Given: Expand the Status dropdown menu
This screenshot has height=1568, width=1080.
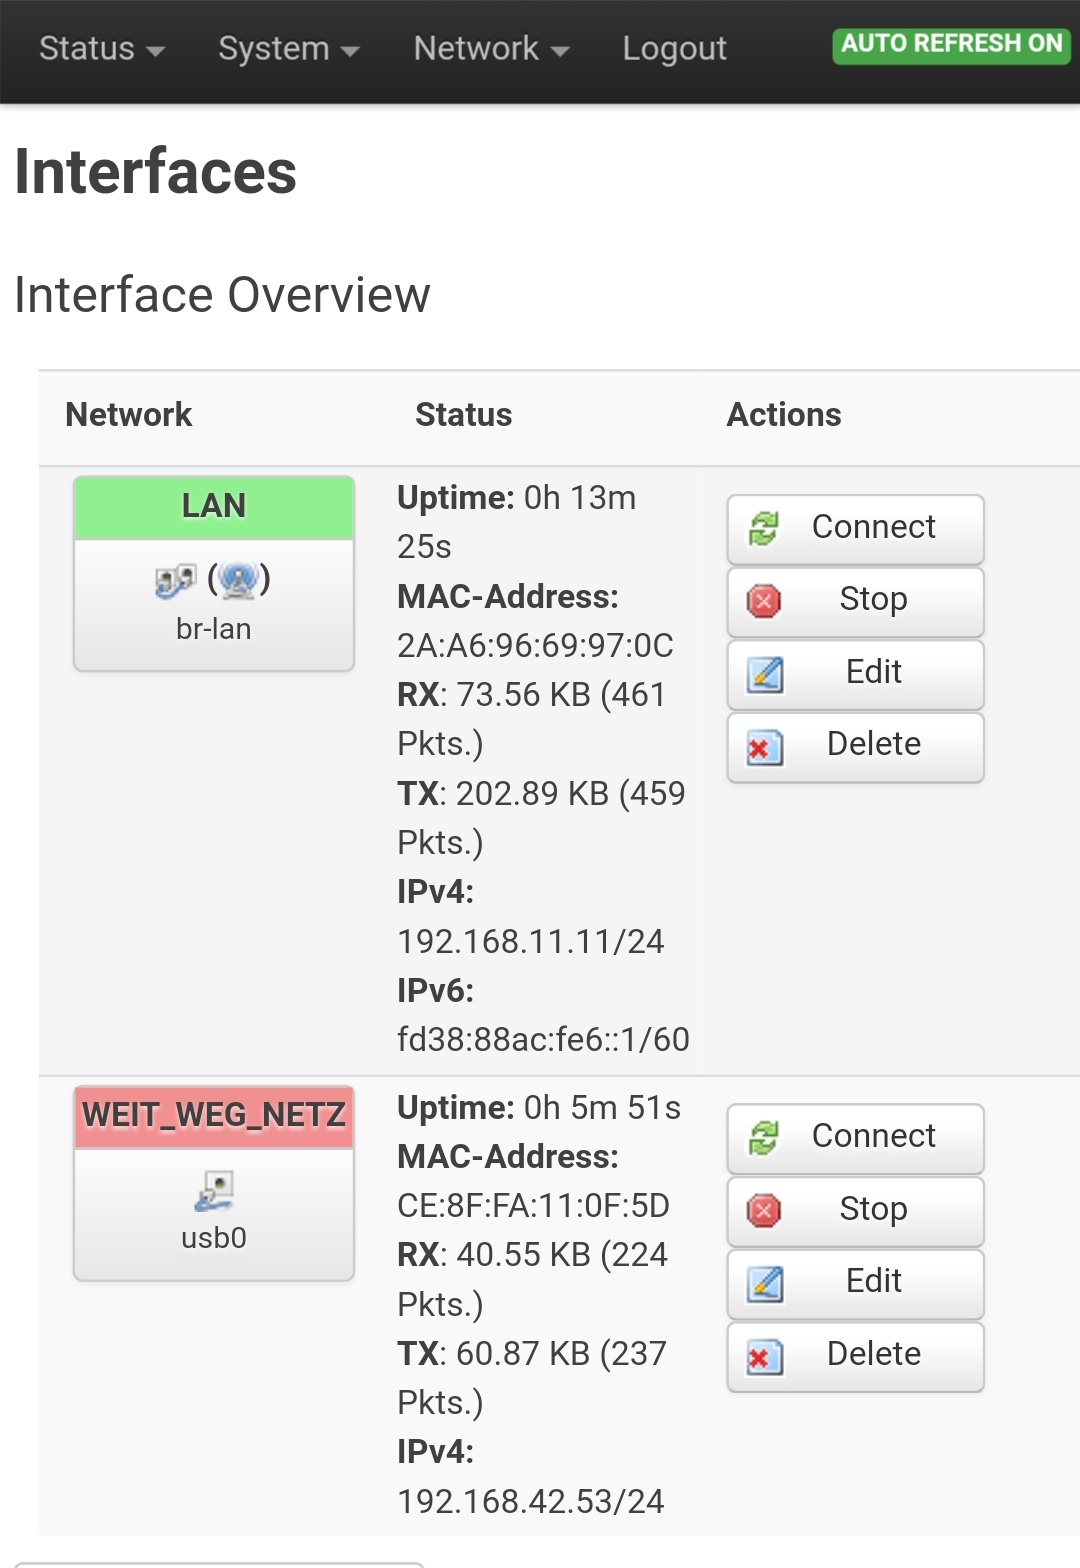Looking at the screenshot, I should point(102,49).
